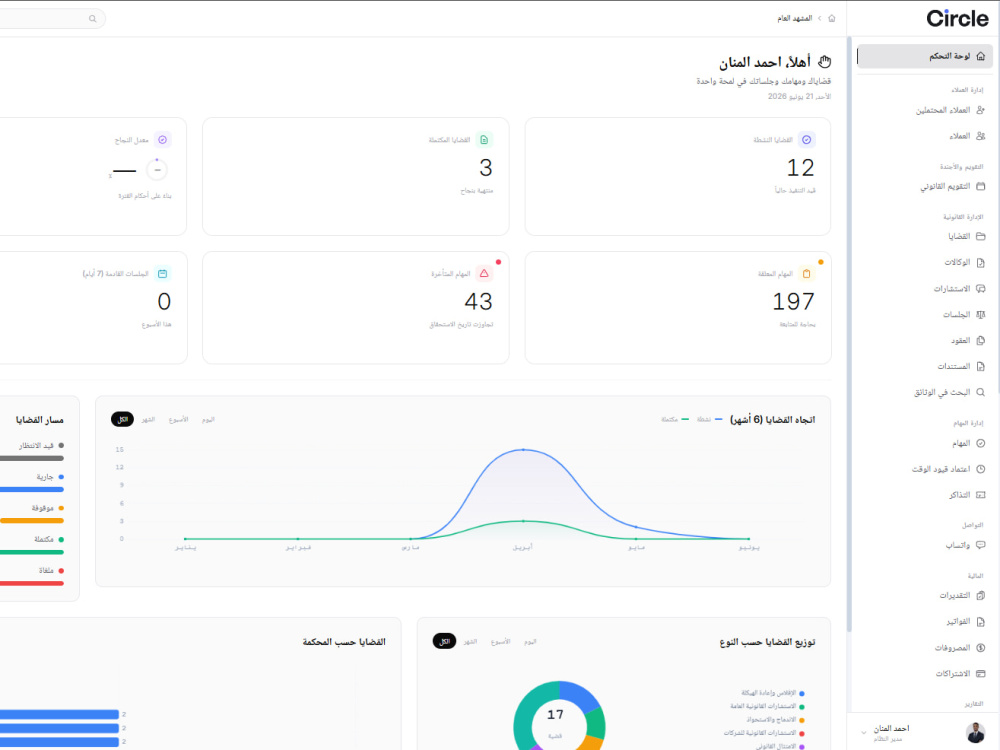Switch case type distribution to الأسبوع

[501, 642]
